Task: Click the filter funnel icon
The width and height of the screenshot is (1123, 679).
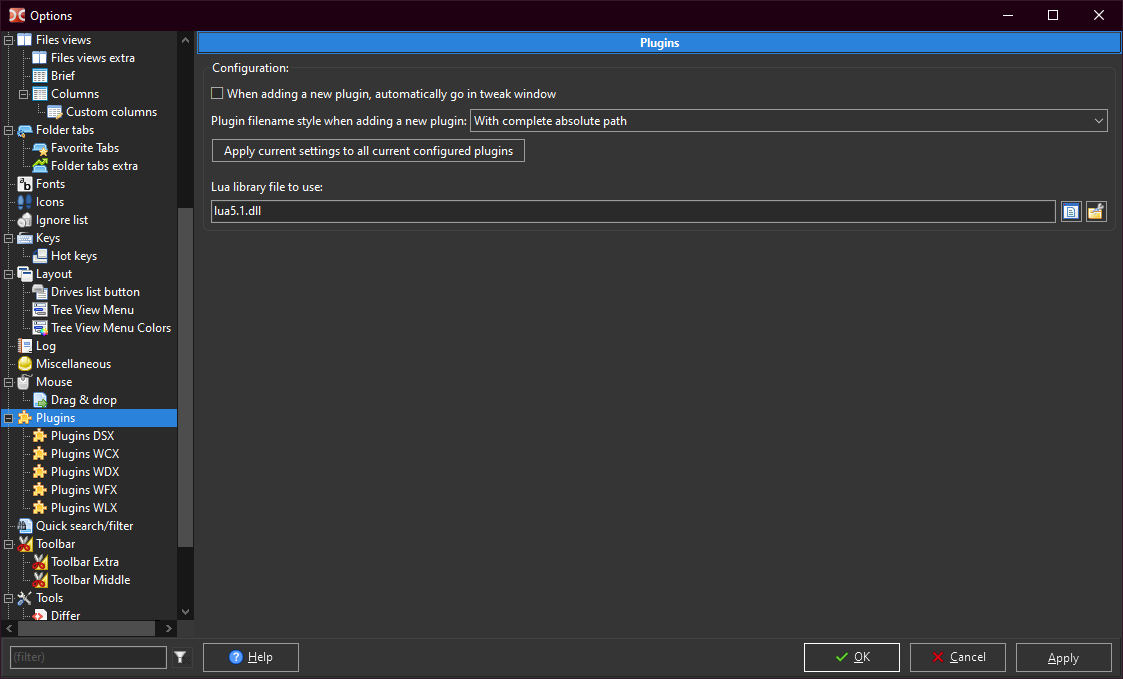Action: tap(180, 657)
